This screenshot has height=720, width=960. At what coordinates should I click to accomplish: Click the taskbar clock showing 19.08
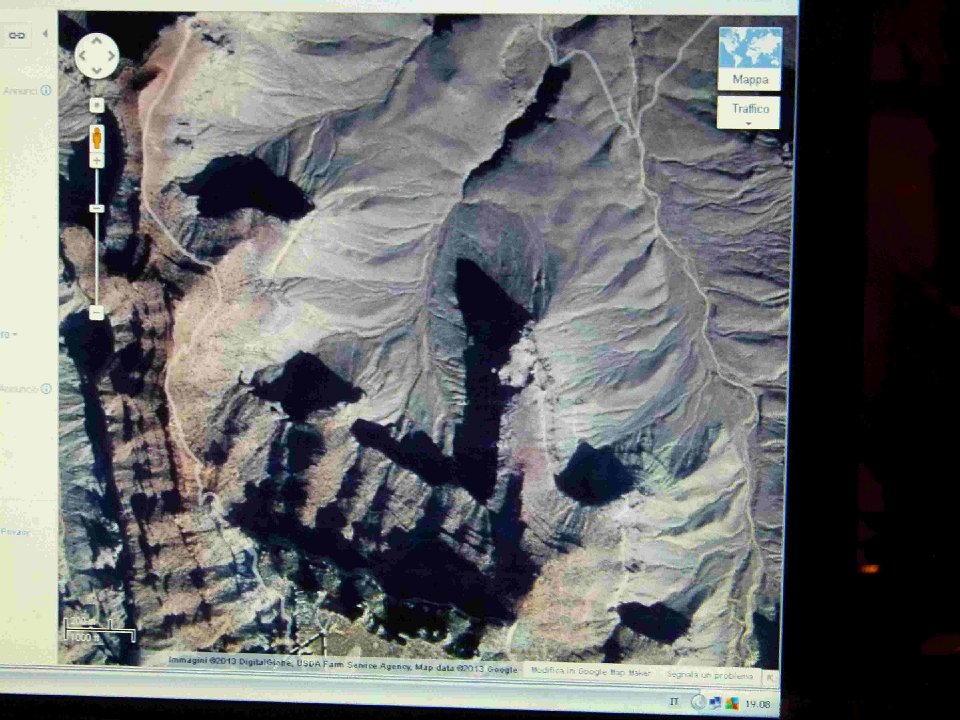(x=758, y=705)
